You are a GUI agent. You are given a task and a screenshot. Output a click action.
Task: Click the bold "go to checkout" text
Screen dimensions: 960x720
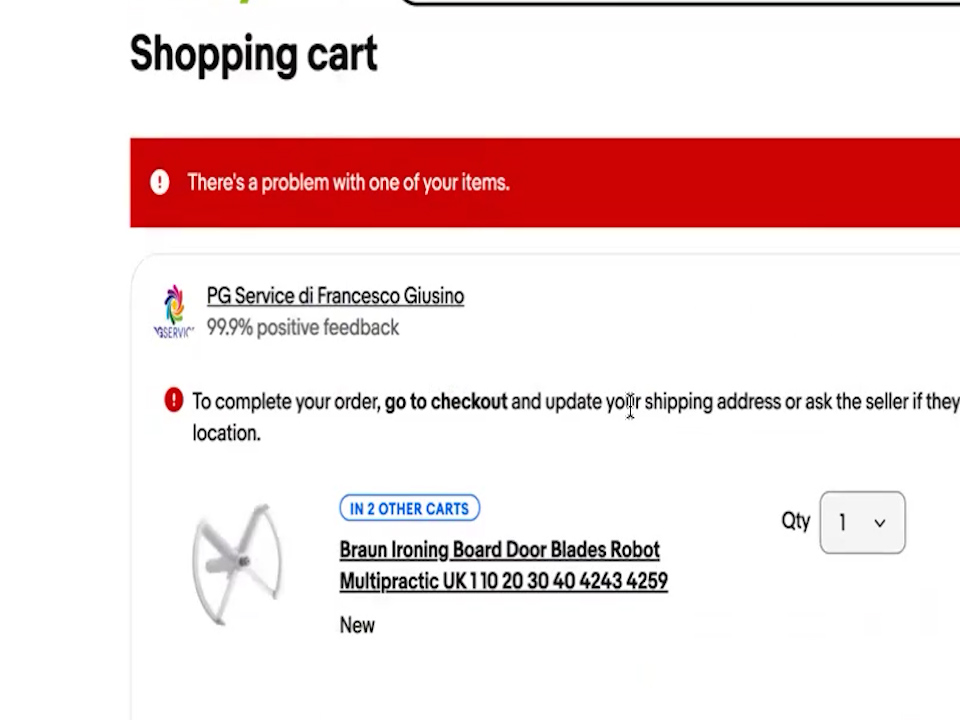(x=446, y=402)
